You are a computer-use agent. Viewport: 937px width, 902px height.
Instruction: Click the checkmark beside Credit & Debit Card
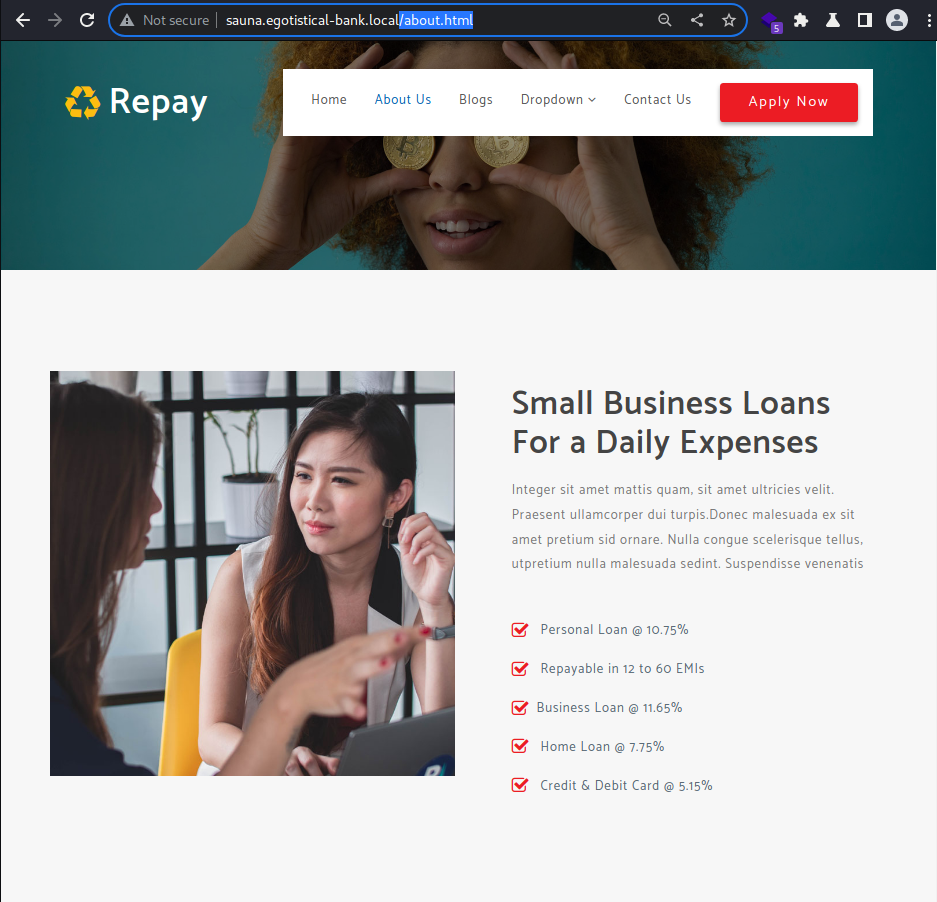click(x=520, y=785)
